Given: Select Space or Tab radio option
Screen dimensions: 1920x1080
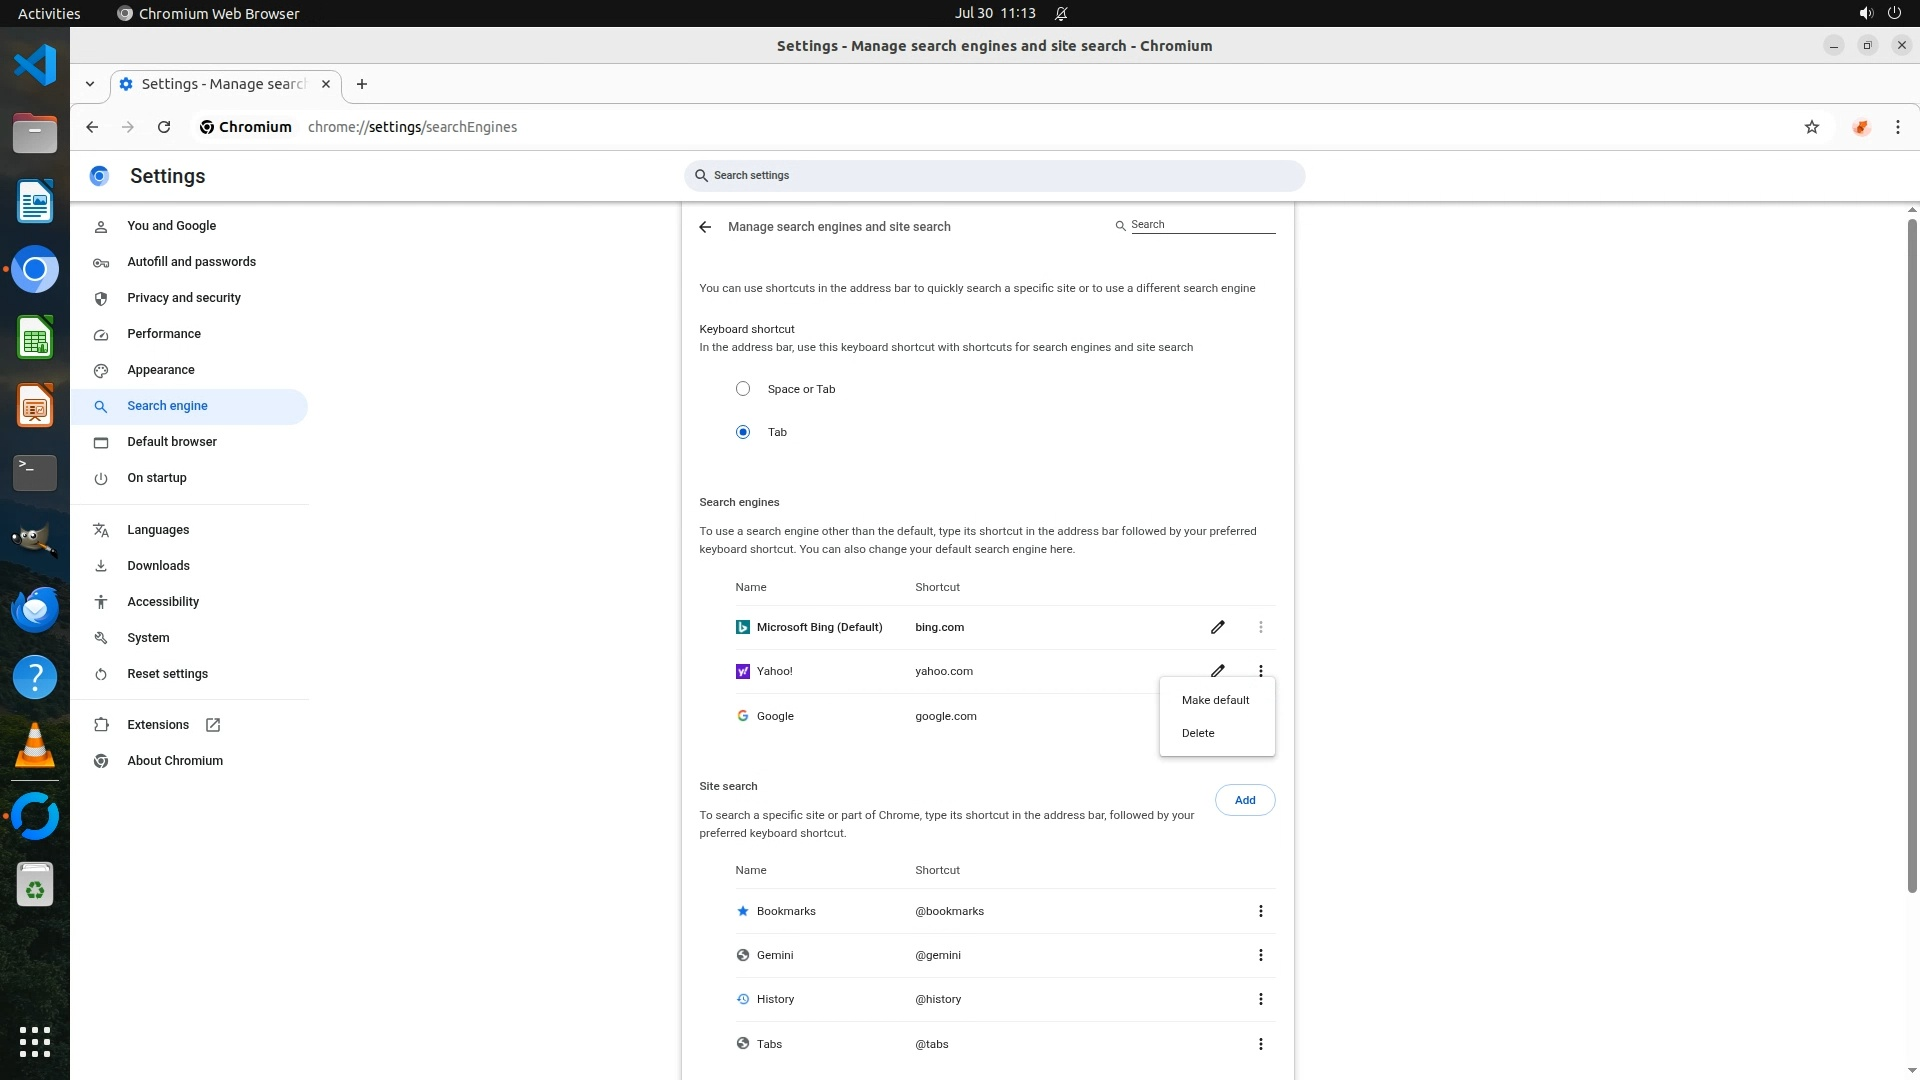Looking at the screenshot, I should coord(743,389).
